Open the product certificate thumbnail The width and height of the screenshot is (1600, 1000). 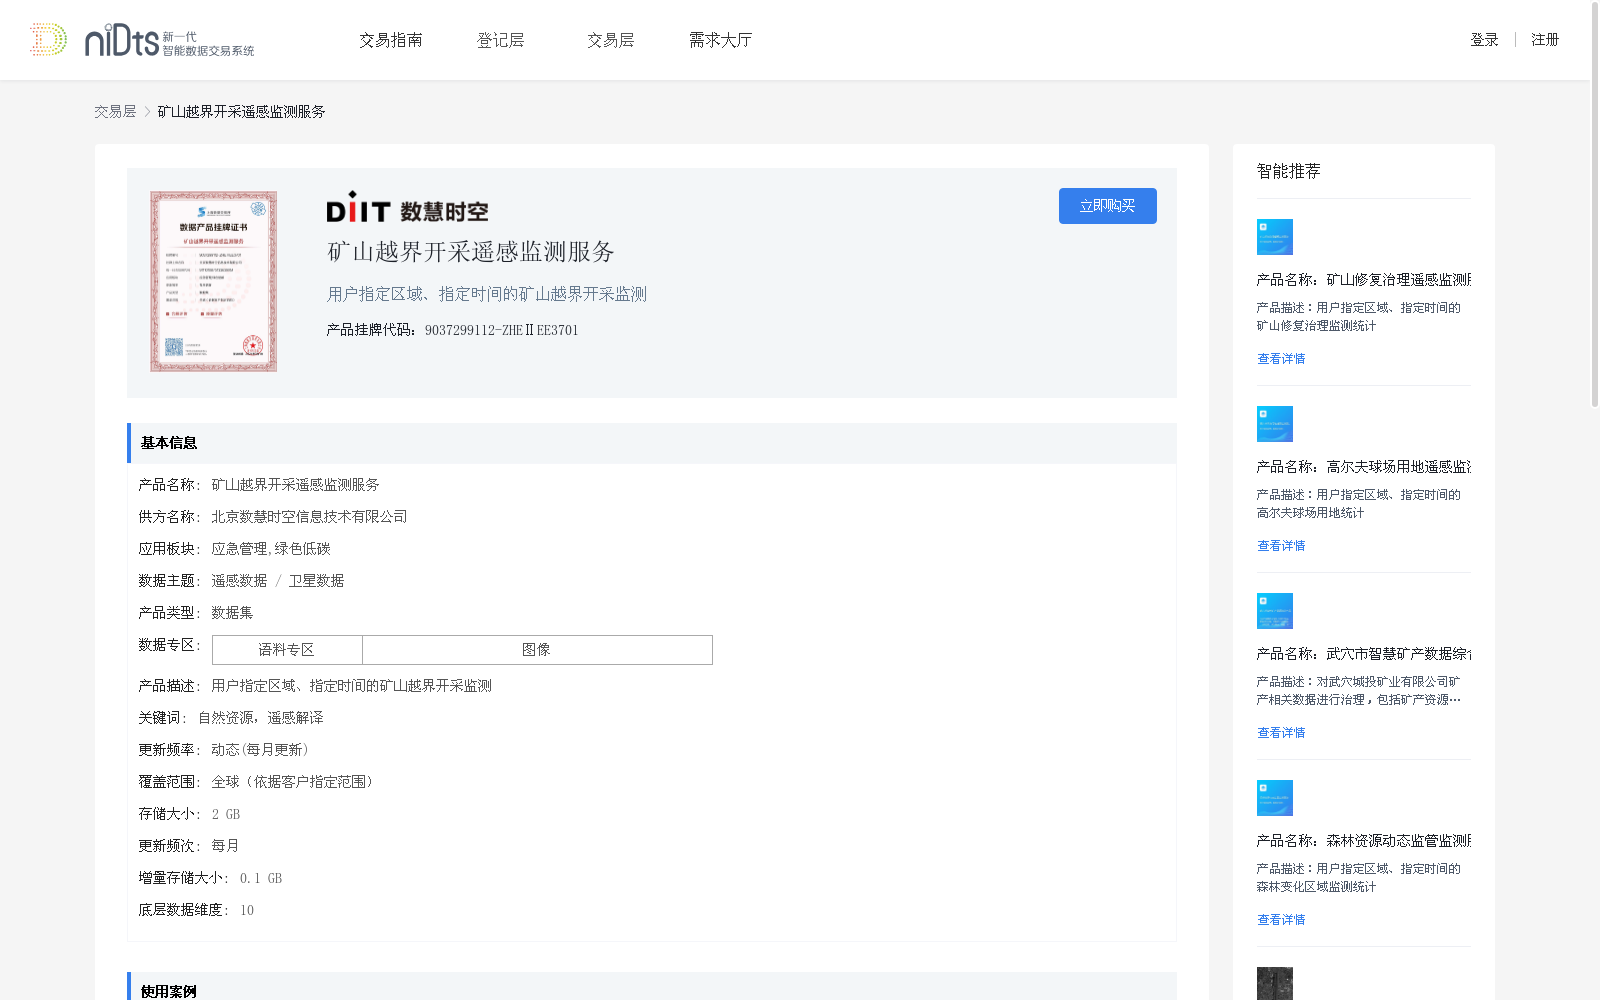213,281
